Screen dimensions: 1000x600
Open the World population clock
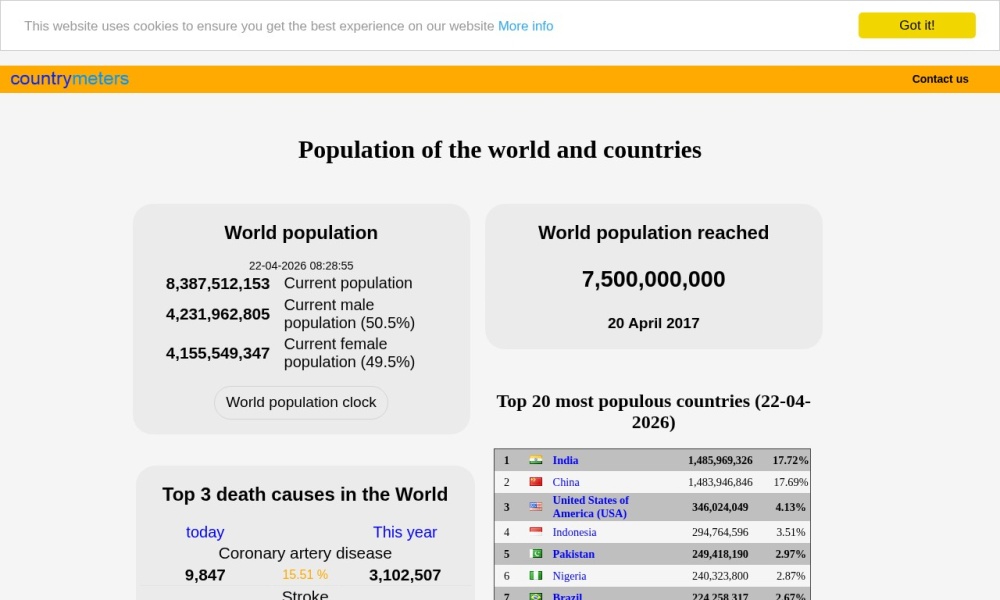pyautogui.click(x=301, y=402)
